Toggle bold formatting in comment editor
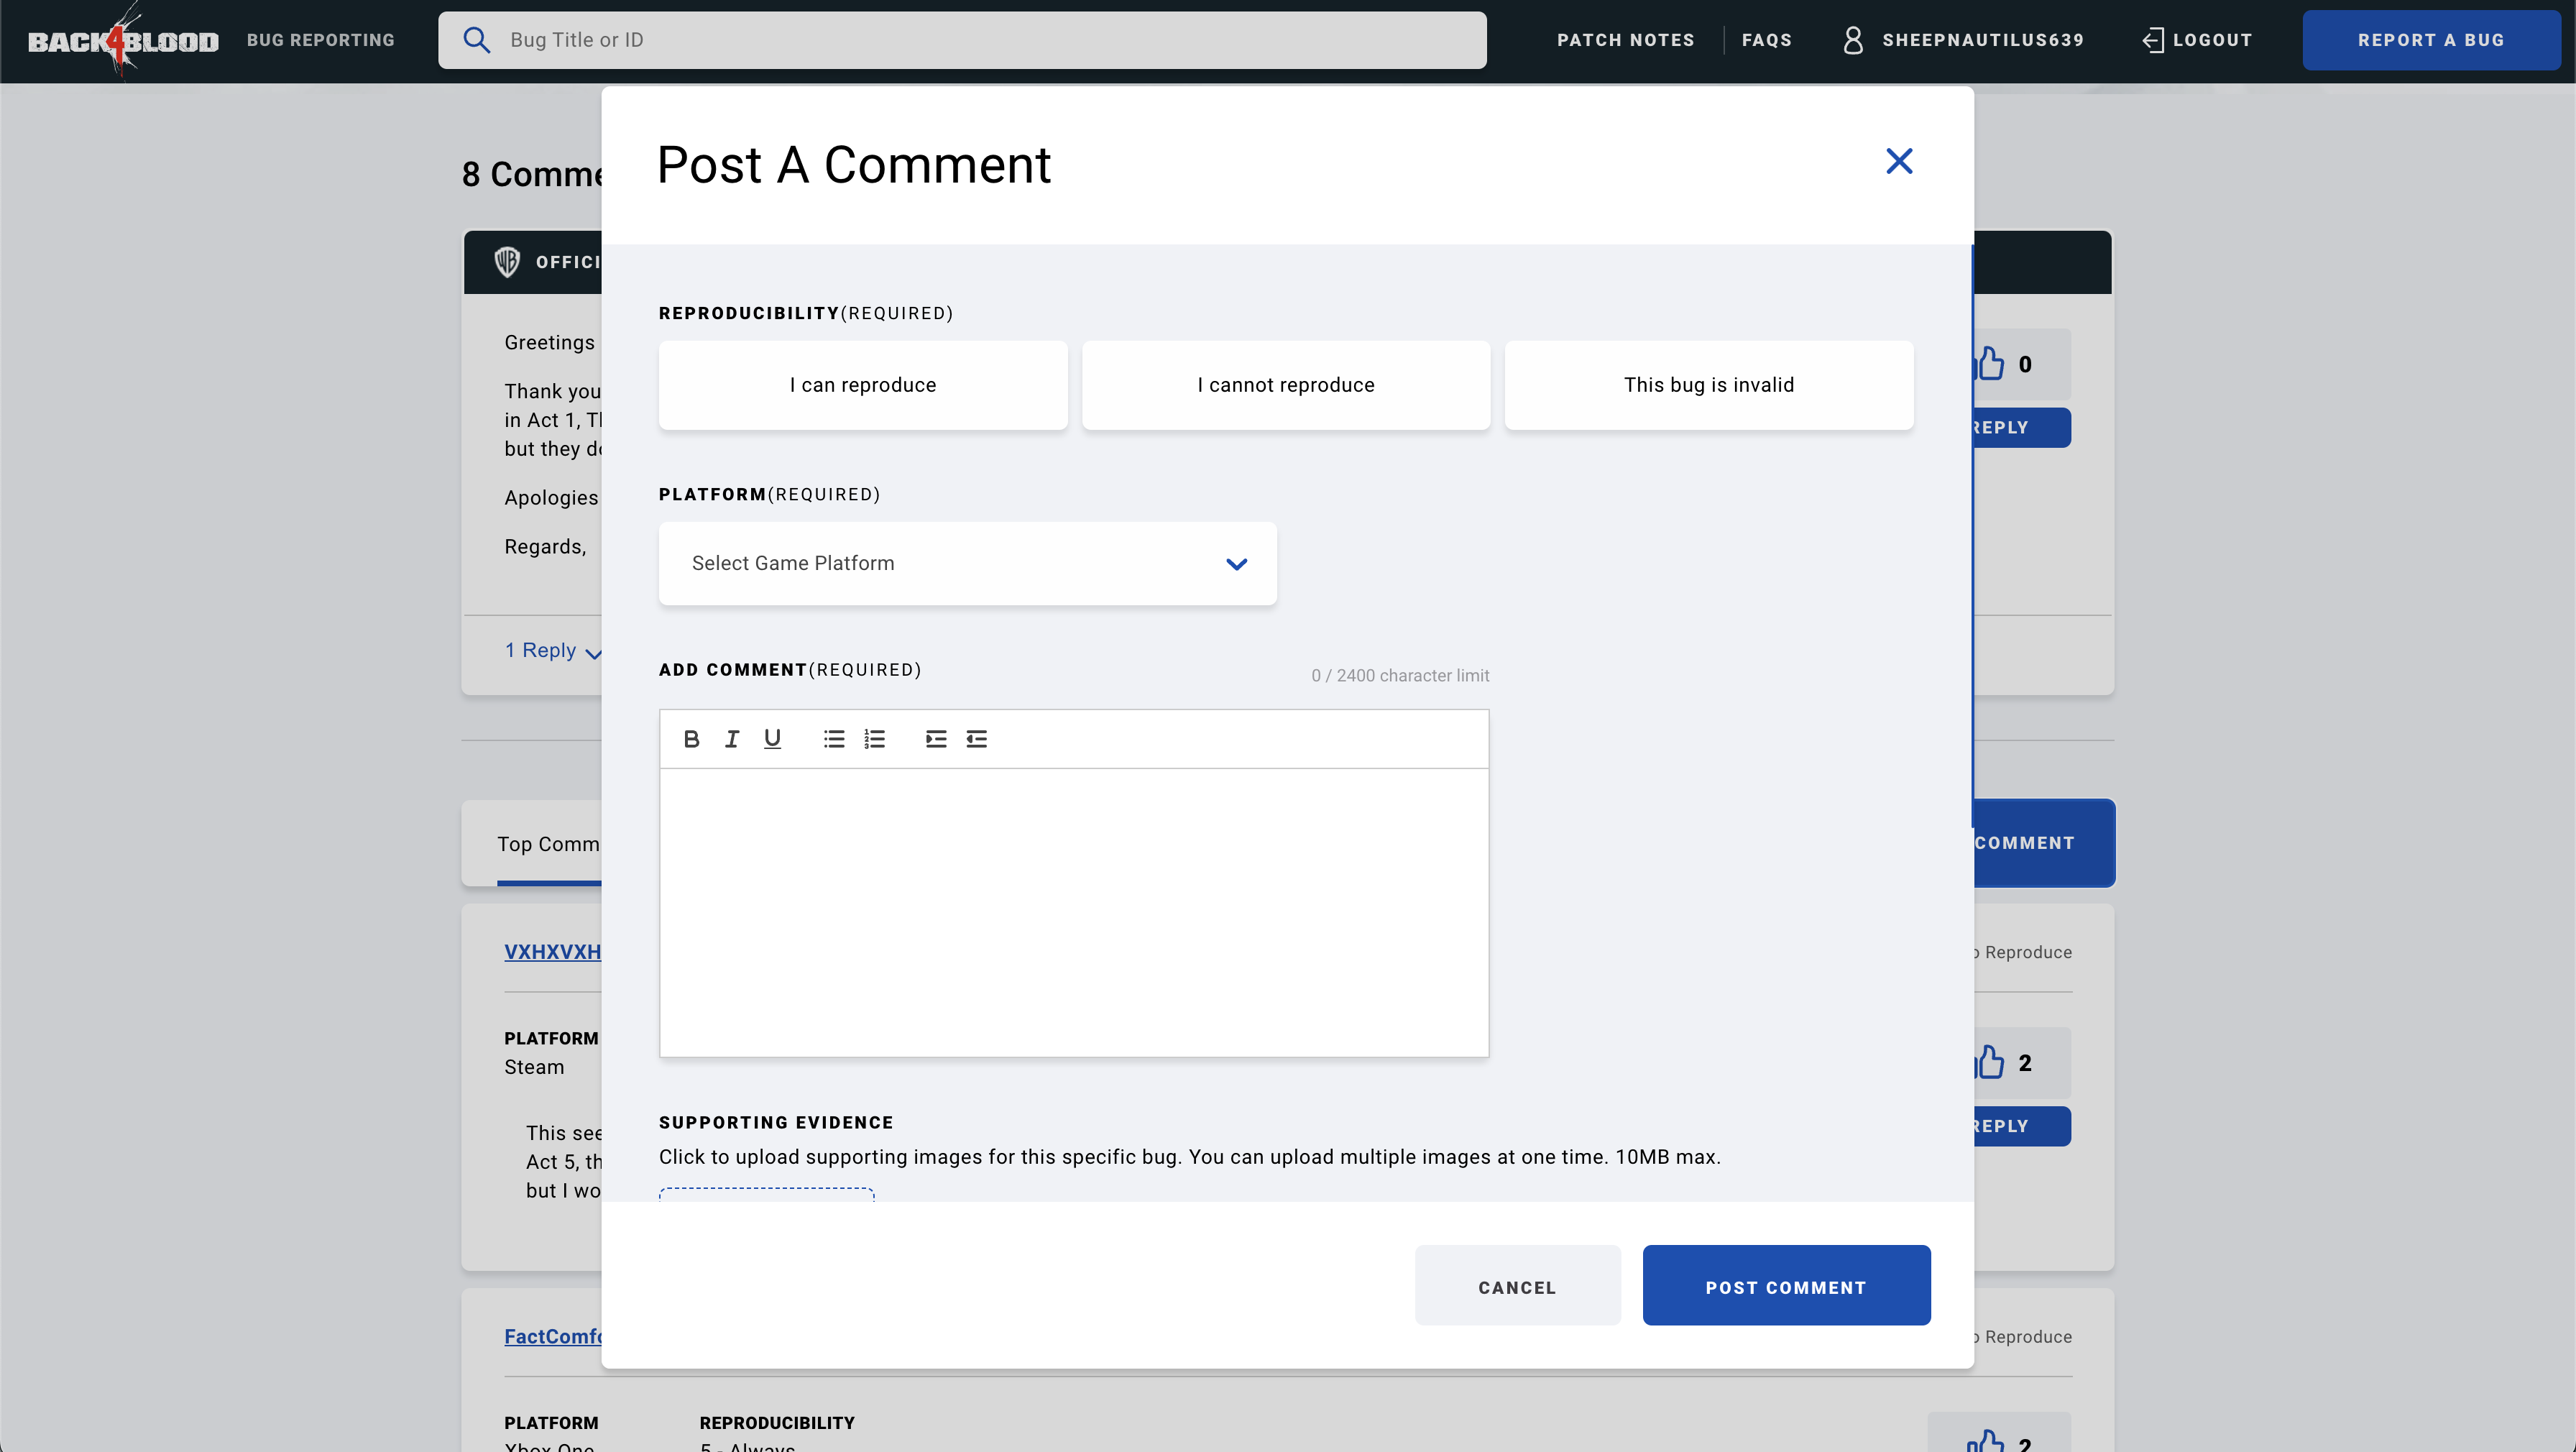Screen dimensions: 2576x1452 coord(691,739)
